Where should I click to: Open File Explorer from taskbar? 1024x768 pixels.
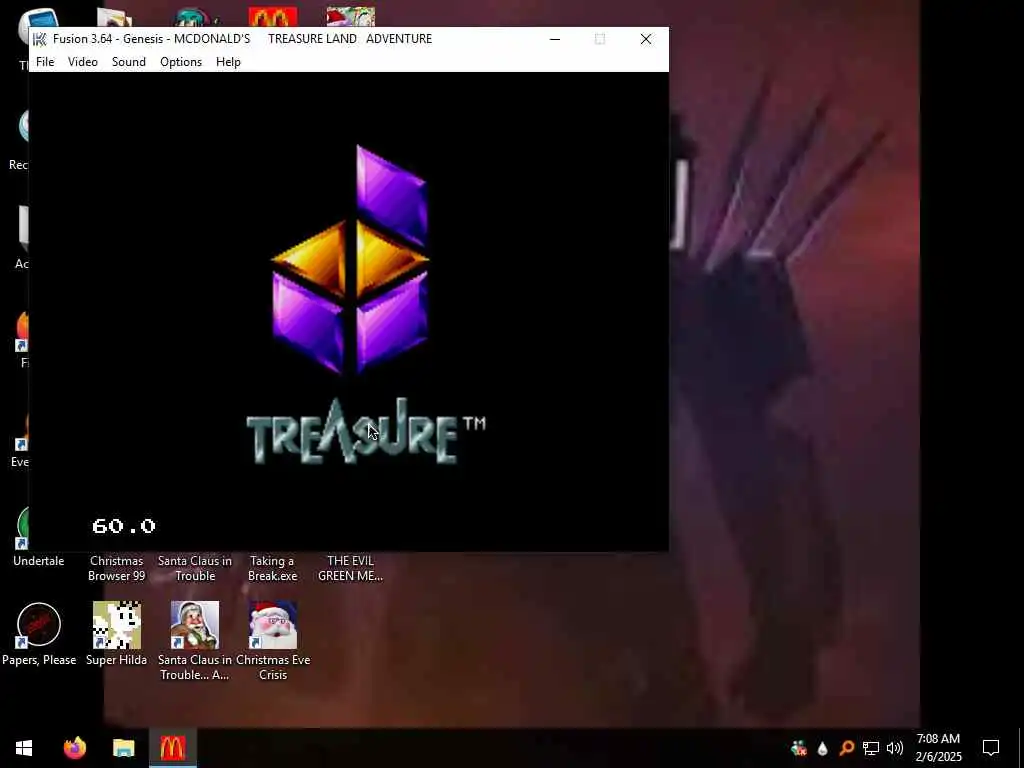123,748
